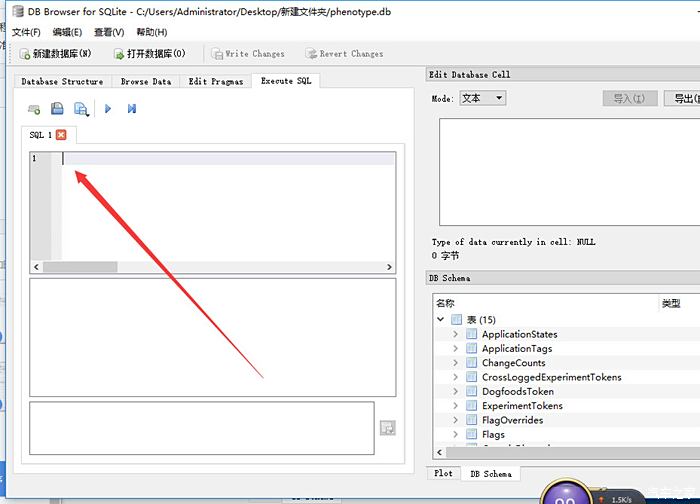700x504 pixels.
Task: Click the save SQL file icon
Action: tap(81, 109)
